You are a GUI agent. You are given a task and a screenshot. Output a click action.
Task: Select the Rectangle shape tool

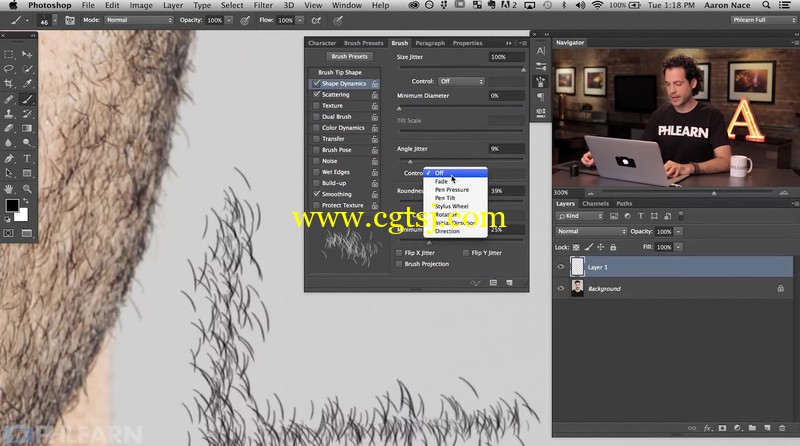[x=27, y=174]
